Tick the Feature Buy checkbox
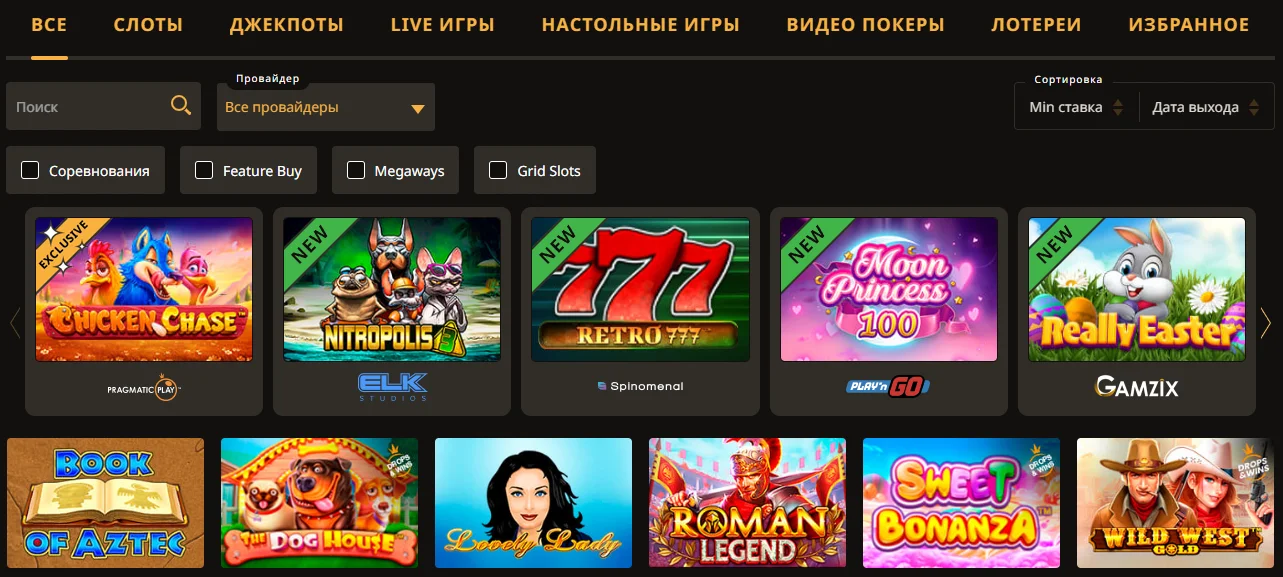The height and width of the screenshot is (577, 1283). point(204,170)
